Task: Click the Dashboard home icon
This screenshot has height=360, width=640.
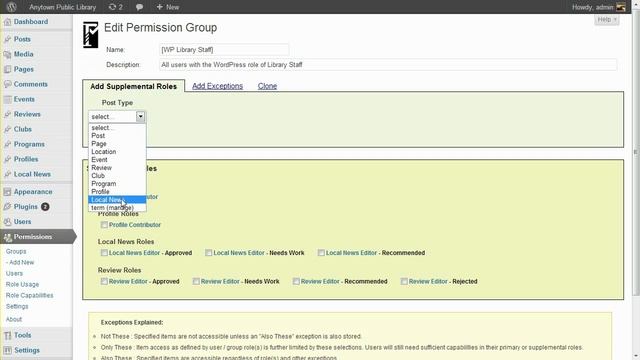Action: pos(7,22)
